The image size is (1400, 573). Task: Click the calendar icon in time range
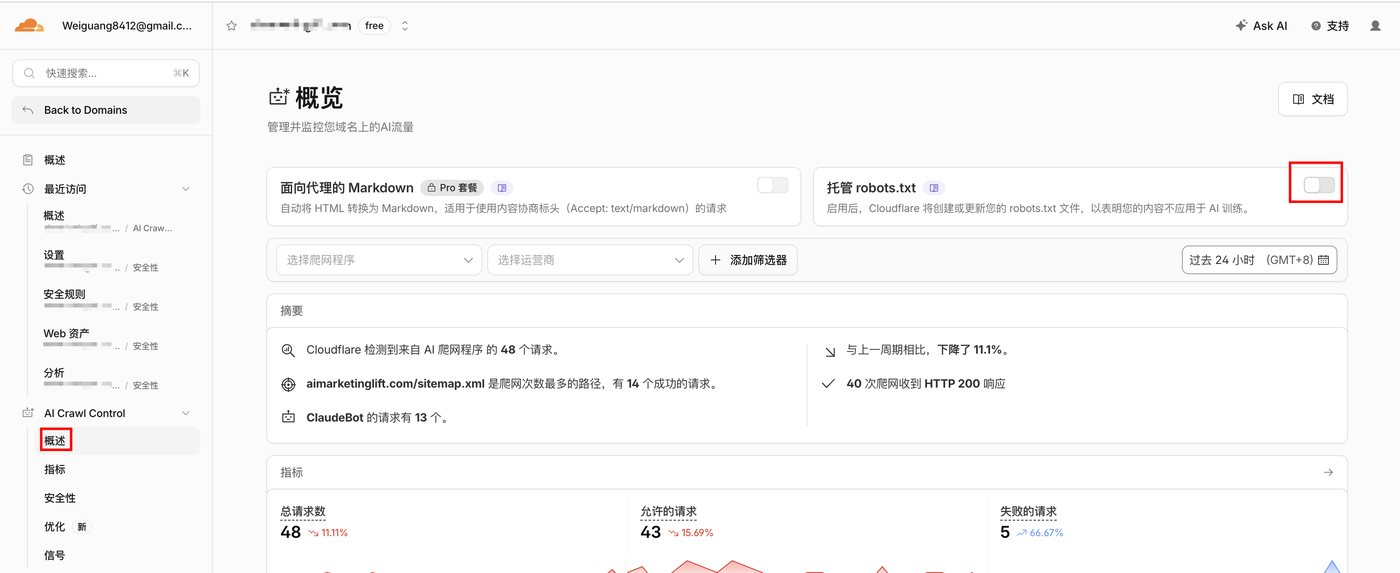(1323, 260)
